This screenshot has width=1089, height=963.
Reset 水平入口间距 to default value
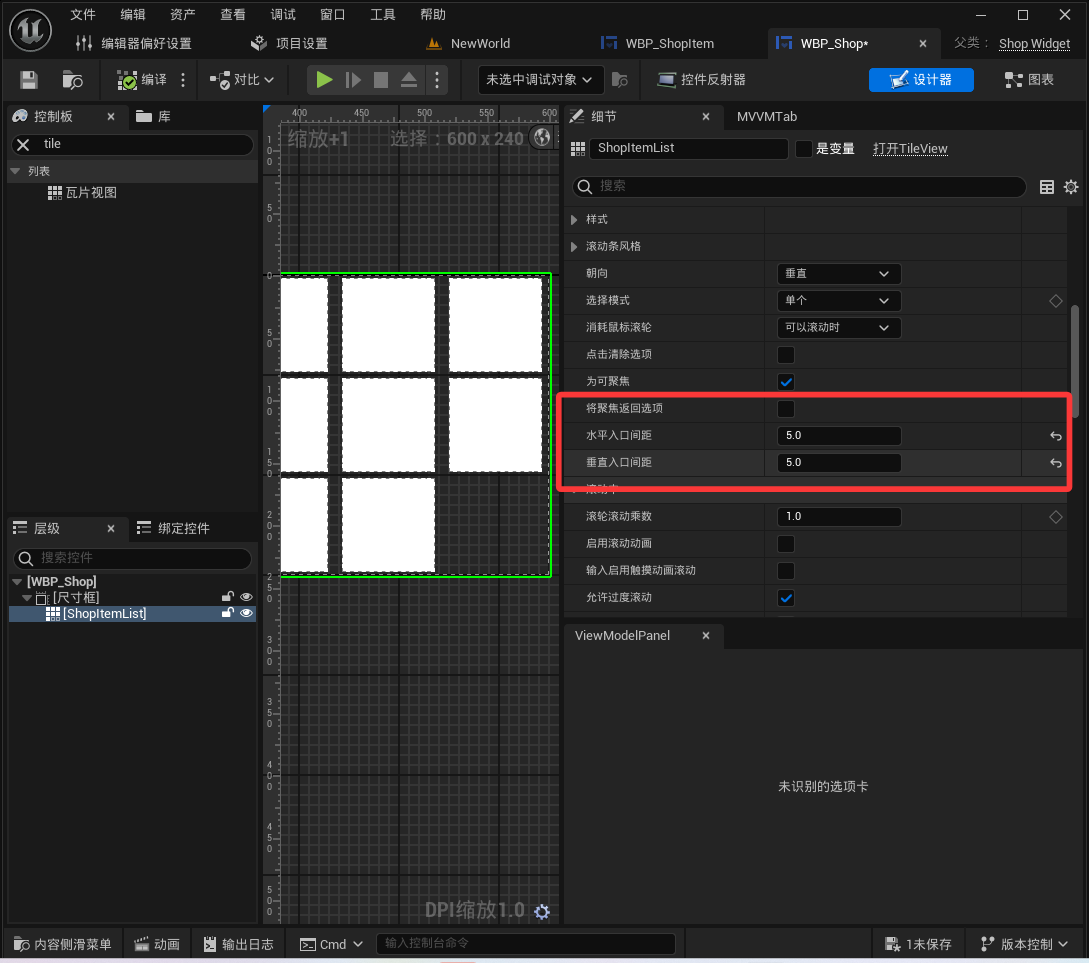click(1056, 436)
